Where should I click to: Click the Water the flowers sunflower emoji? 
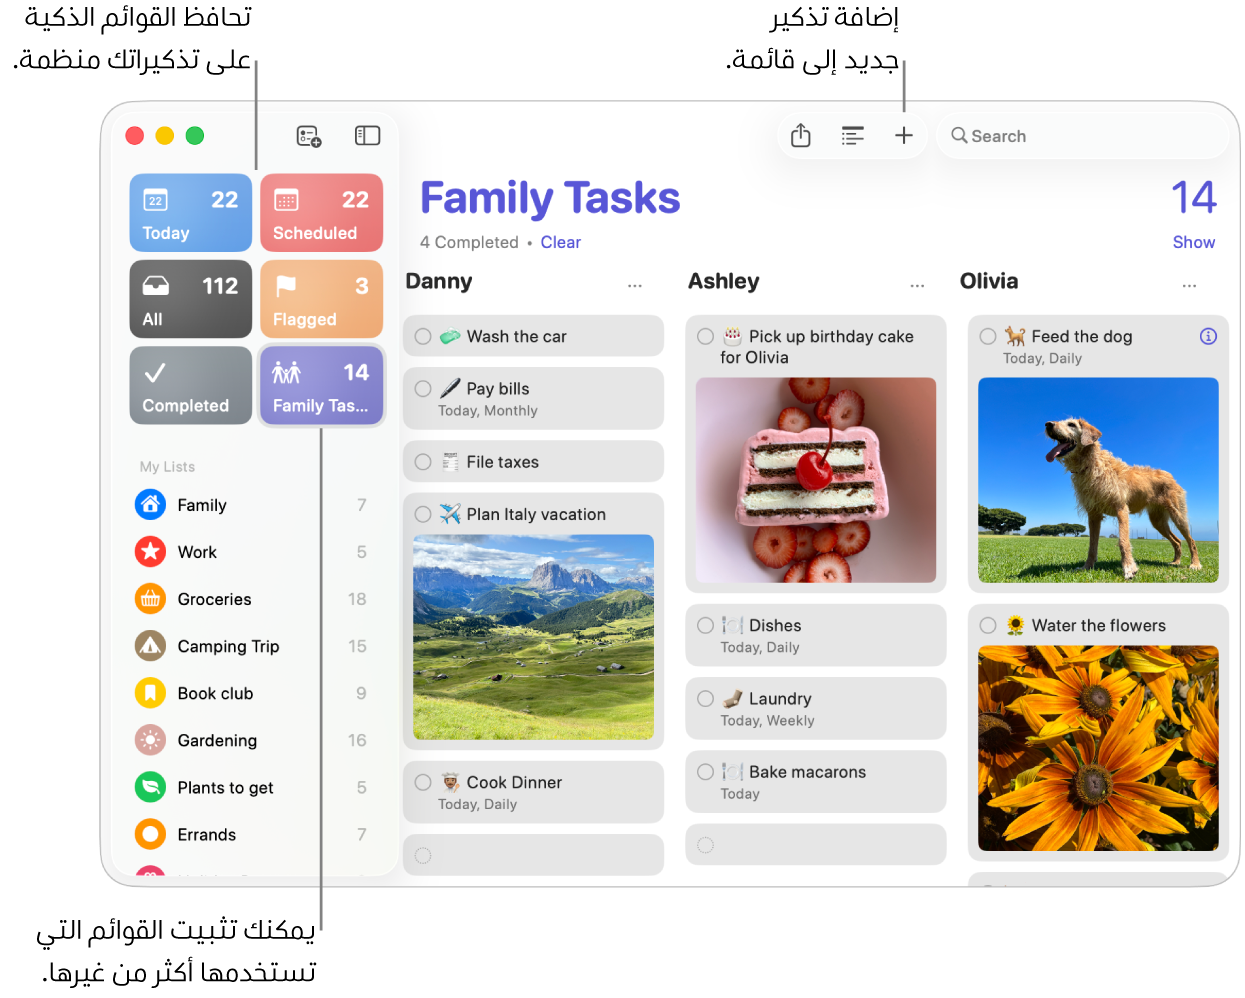pyautogui.click(x=1015, y=625)
